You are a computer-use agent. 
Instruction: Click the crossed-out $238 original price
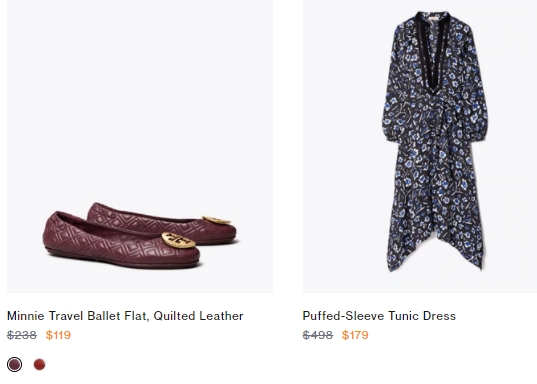click(22, 335)
